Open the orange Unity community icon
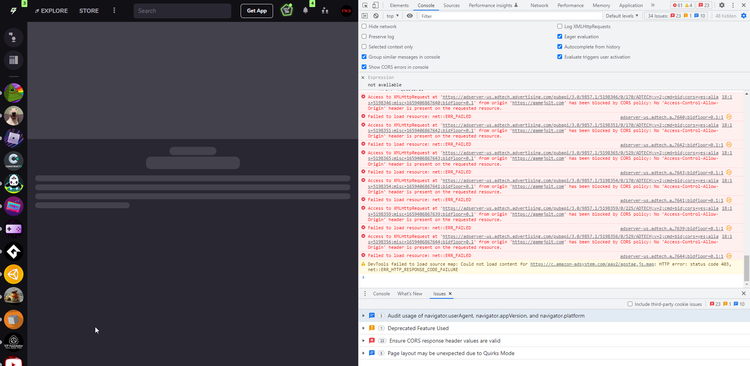 (13, 274)
